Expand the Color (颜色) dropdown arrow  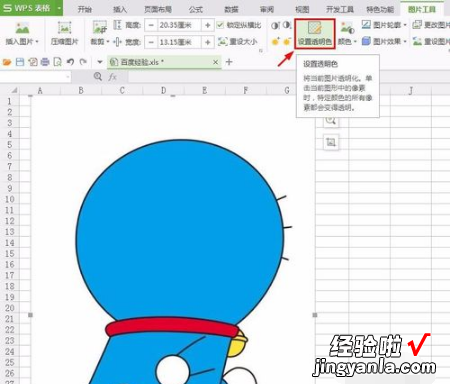click(355, 42)
